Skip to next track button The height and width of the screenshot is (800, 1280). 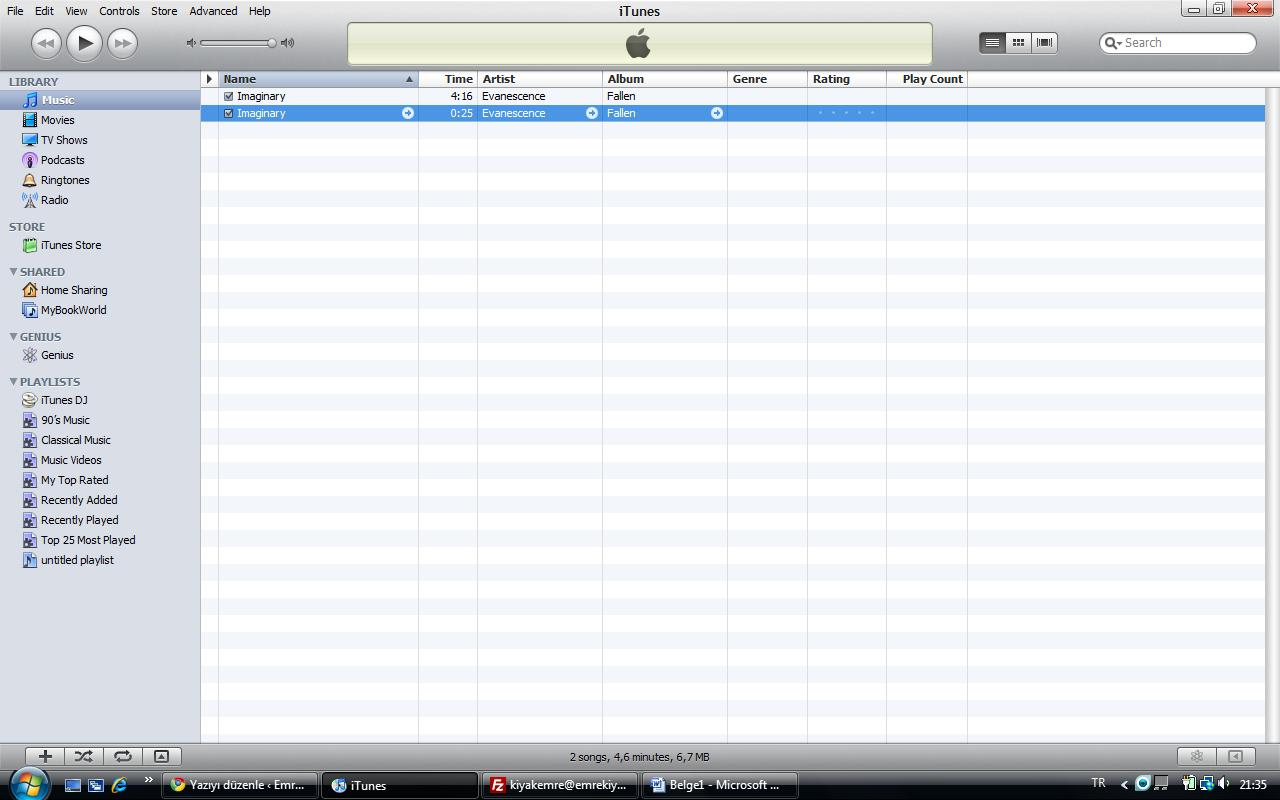pyautogui.click(x=122, y=43)
